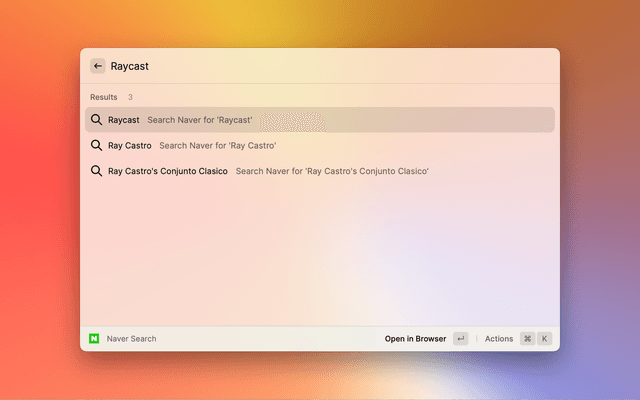This screenshot has height=400, width=640.
Task: Click the magnifier icon beside the 'Raycast' result
Action: 97,120
